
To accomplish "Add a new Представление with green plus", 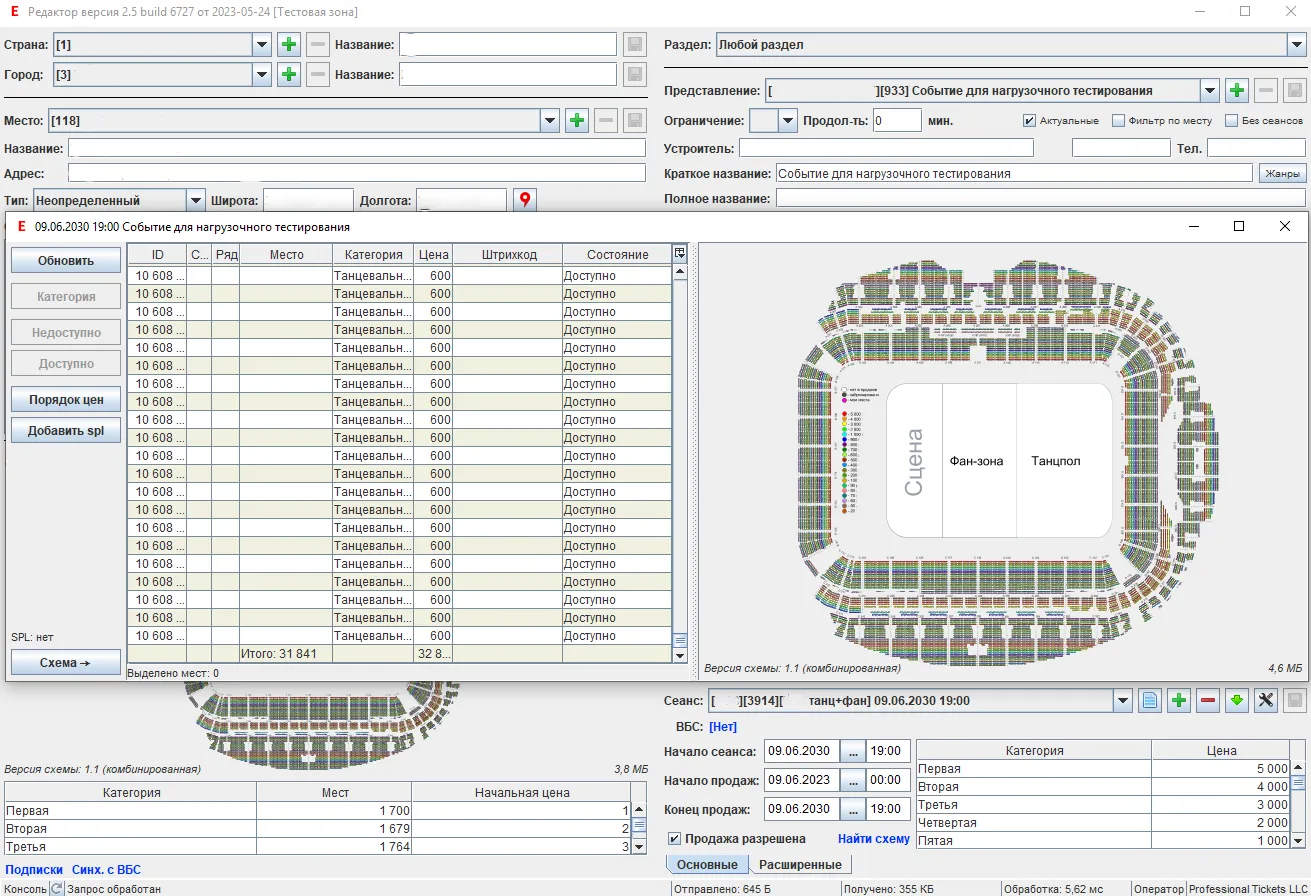I will [1237, 91].
